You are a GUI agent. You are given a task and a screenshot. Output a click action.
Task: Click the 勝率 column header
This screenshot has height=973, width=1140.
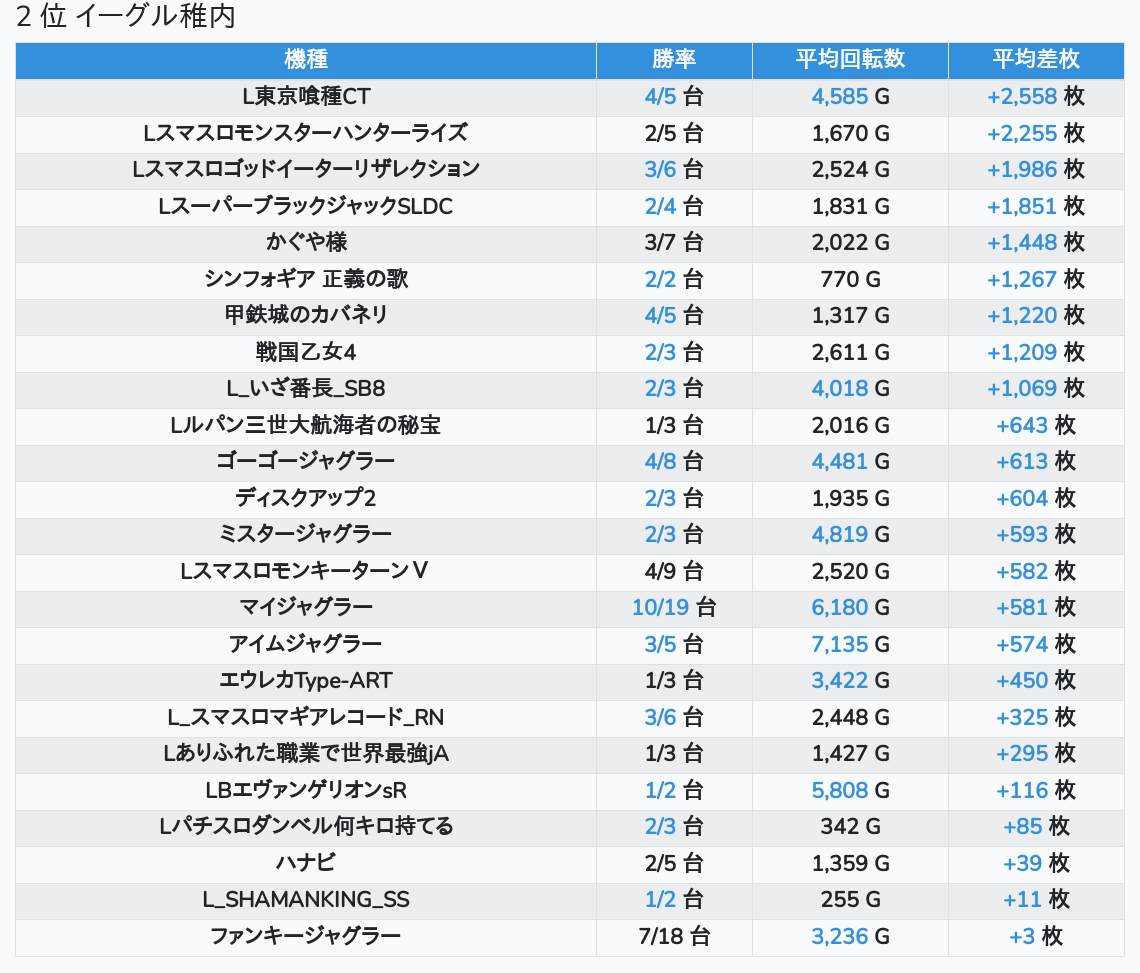(674, 59)
